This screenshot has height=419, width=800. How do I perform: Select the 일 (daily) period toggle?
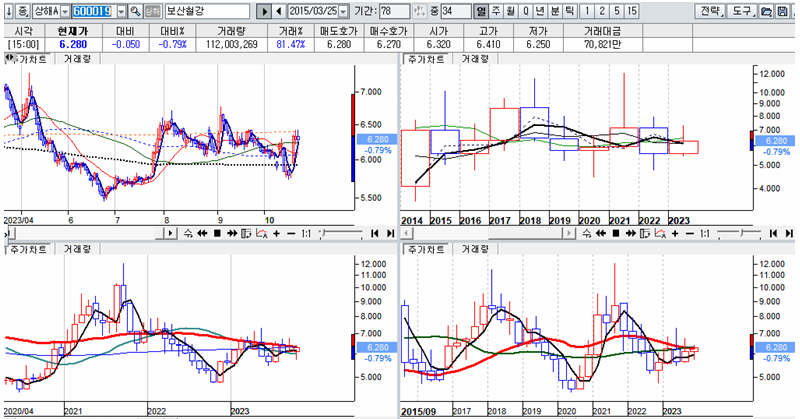point(480,11)
